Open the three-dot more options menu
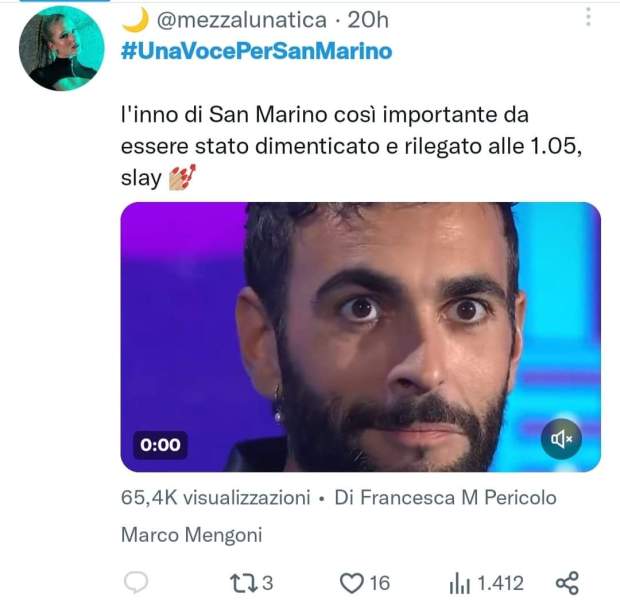The image size is (620, 613). point(587,18)
